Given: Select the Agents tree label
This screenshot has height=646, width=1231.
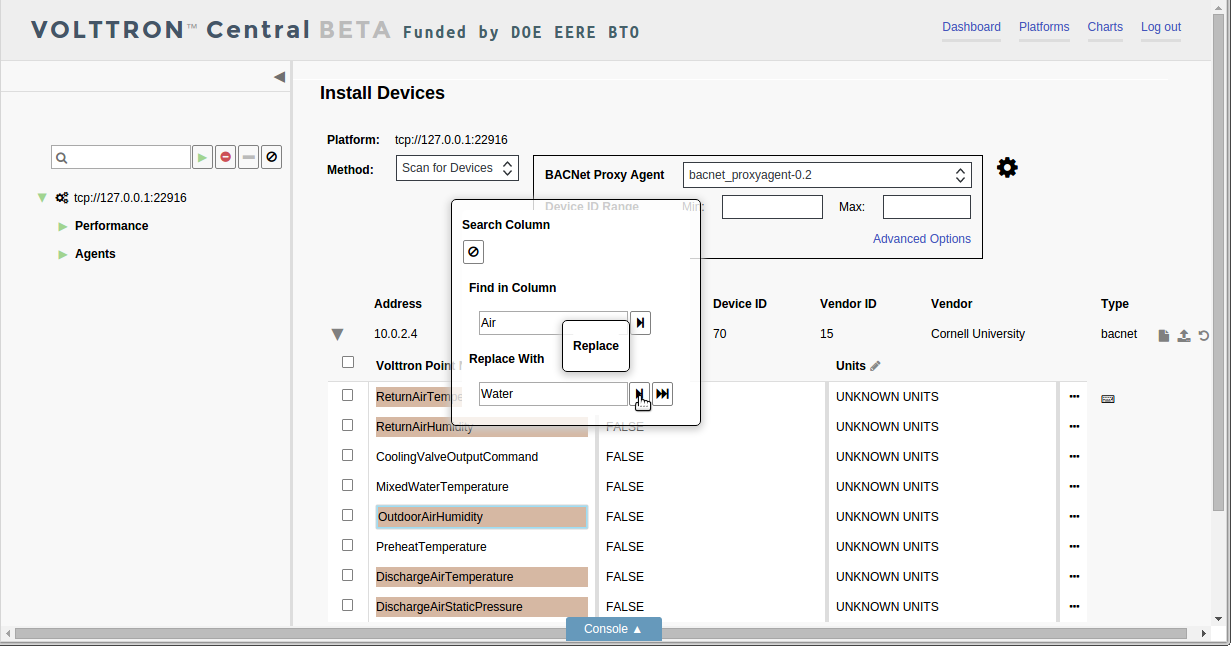Looking at the screenshot, I should 95,254.
